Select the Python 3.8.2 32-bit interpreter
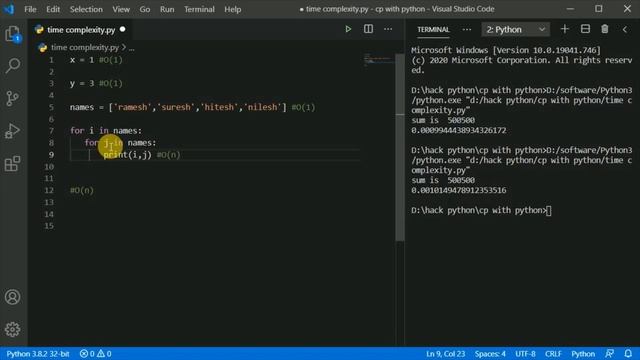This screenshot has height=360, width=640. click(x=38, y=353)
